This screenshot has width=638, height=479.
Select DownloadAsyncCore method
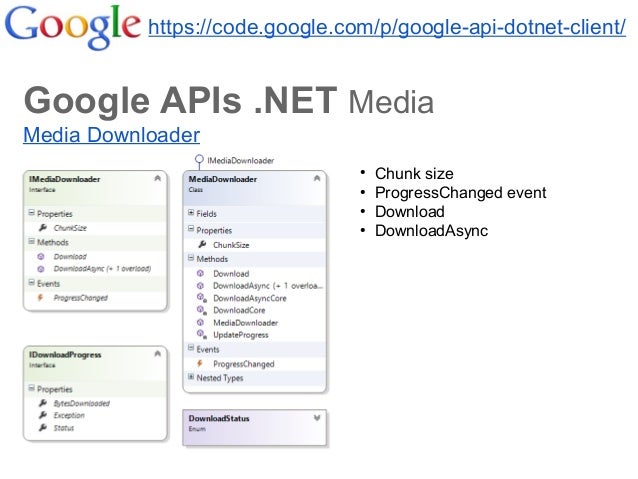tap(250, 298)
